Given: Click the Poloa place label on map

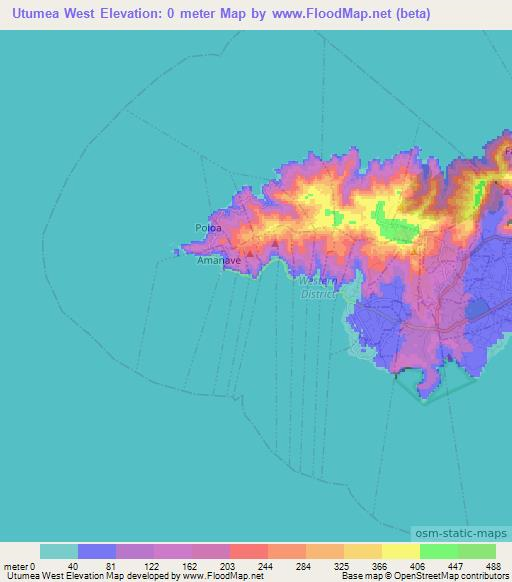Looking at the screenshot, I should (208, 228).
